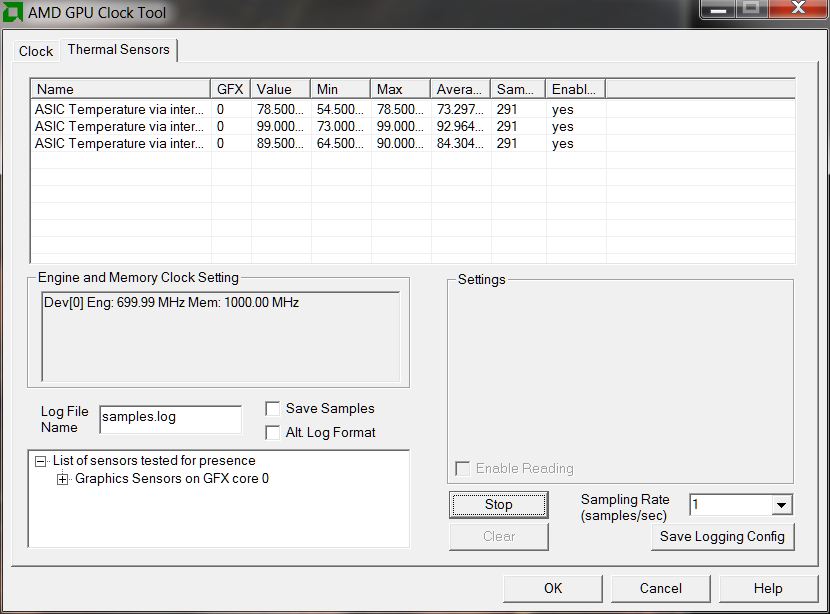
Task: Click List of sensors tested for presence label
Action: tap(154, 460)
